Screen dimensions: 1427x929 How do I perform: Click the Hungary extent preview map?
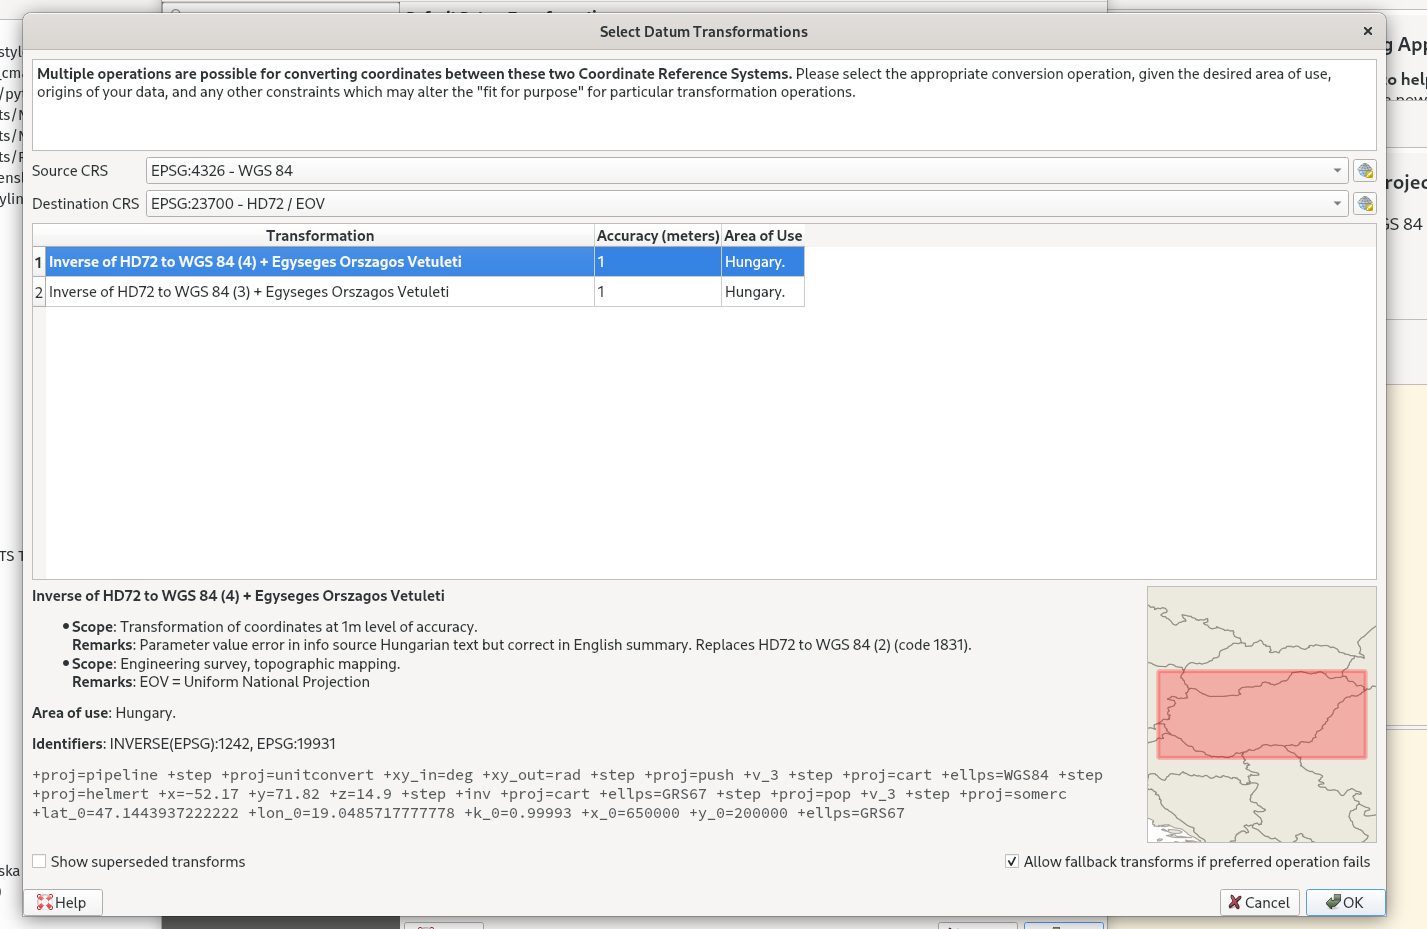tap(1261, 713)
